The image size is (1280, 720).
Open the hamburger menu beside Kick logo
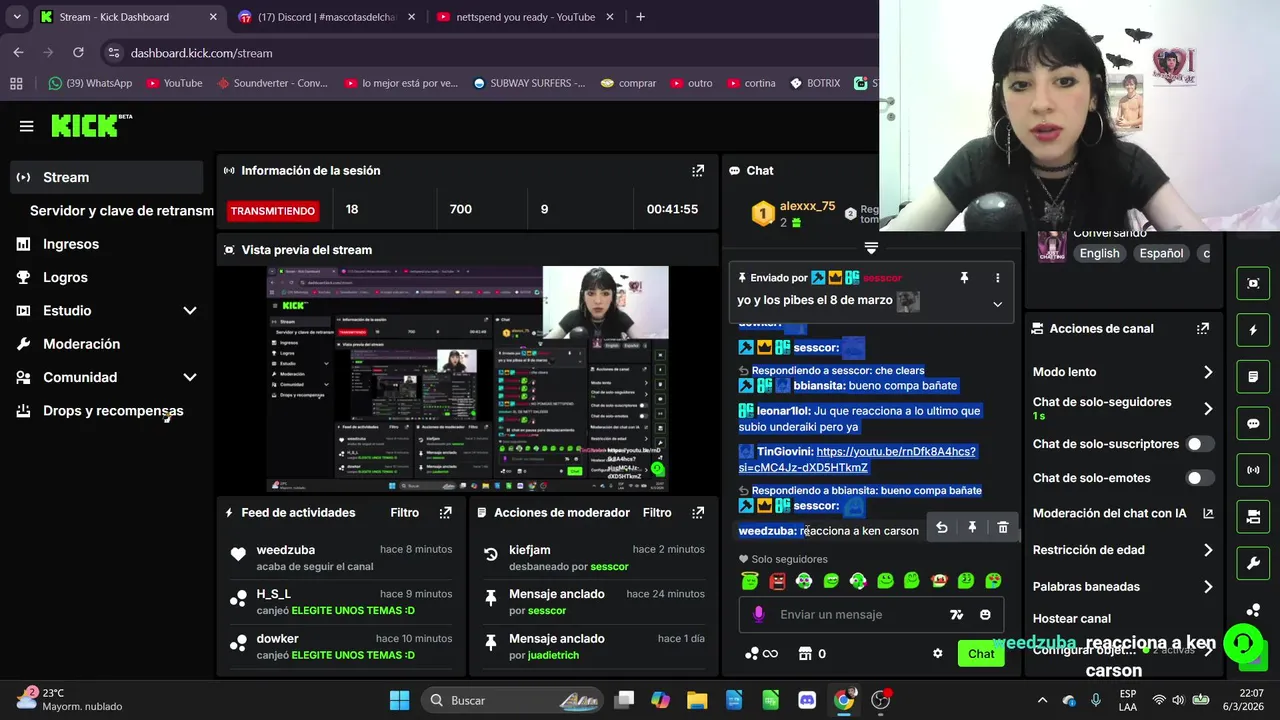27,126
